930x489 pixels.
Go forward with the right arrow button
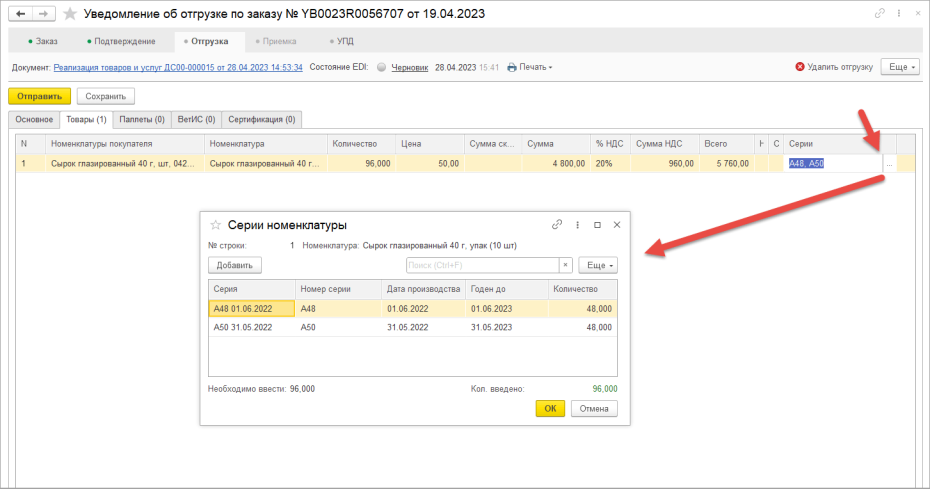pyautogui.click(x=43, y=14)
